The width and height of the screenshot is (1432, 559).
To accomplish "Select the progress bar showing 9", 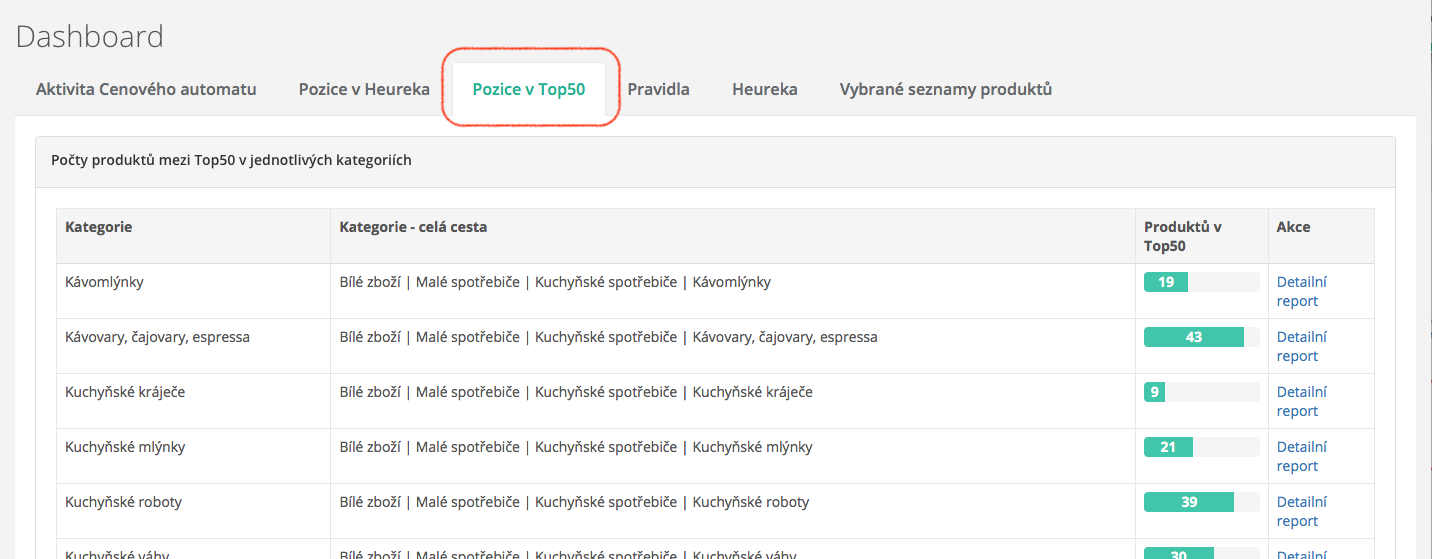I will point(1200,392).
